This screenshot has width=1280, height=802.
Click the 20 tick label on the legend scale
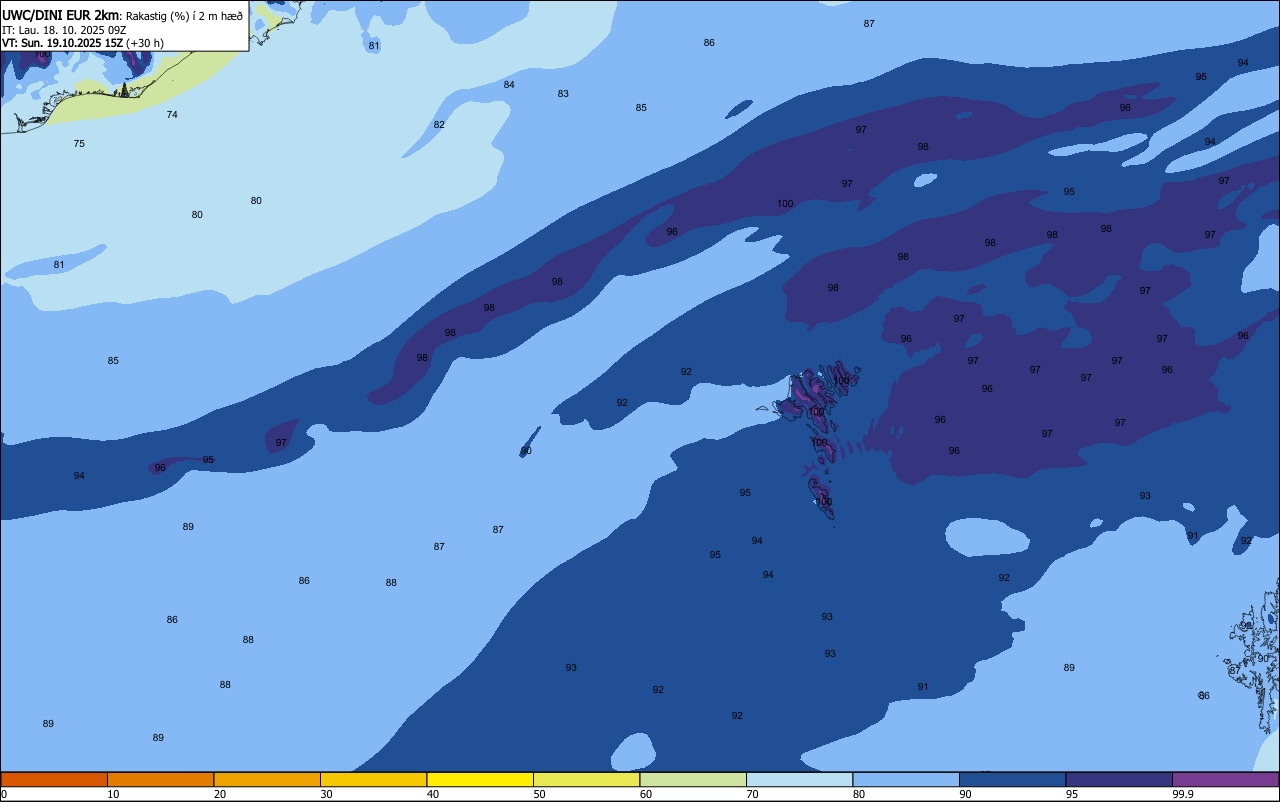pyautogui.click(x=219, y=794)
